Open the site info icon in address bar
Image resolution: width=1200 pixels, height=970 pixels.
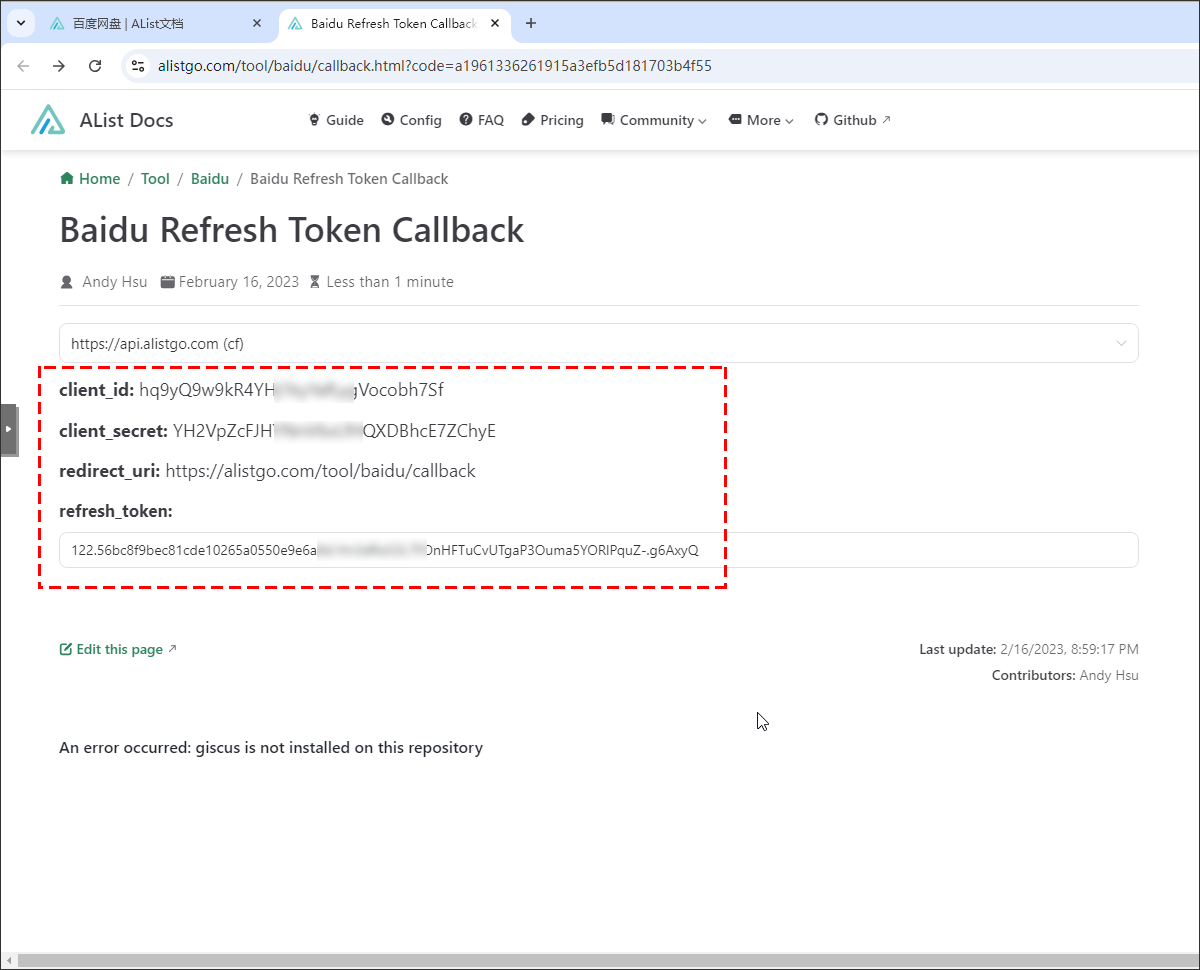[x=138, y=66]
